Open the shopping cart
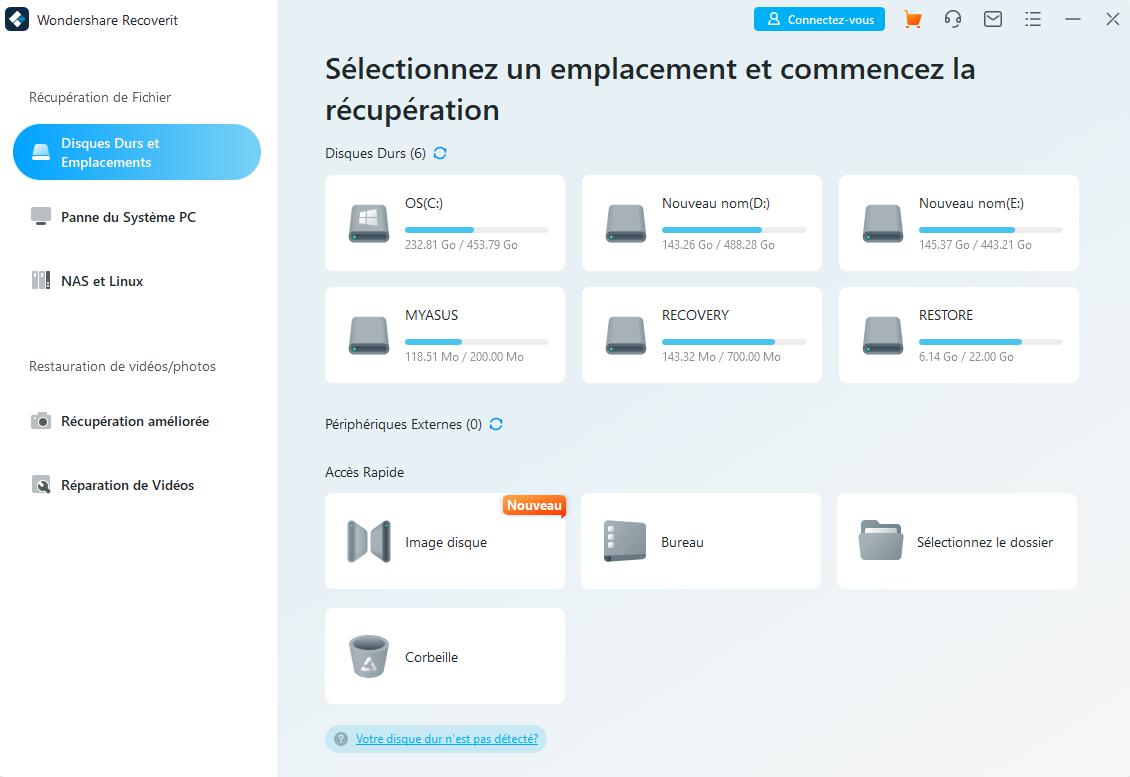Viewport: 1130px width, 777px height. pyautogui.click(x=911, y=18)
